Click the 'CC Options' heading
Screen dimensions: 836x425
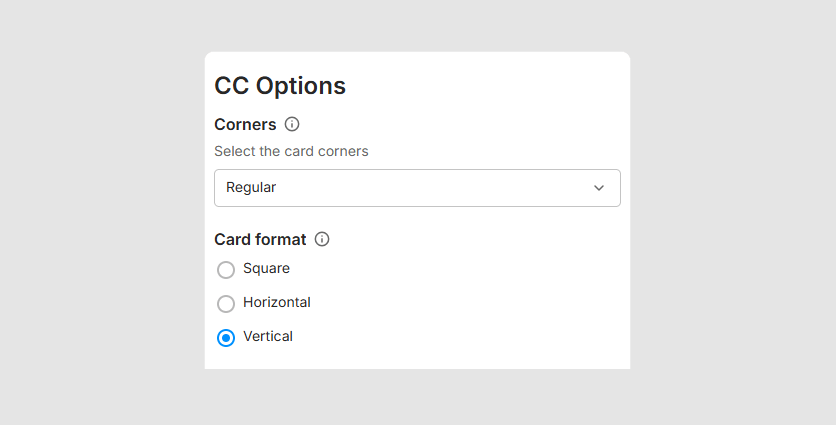tap(280, 86)
